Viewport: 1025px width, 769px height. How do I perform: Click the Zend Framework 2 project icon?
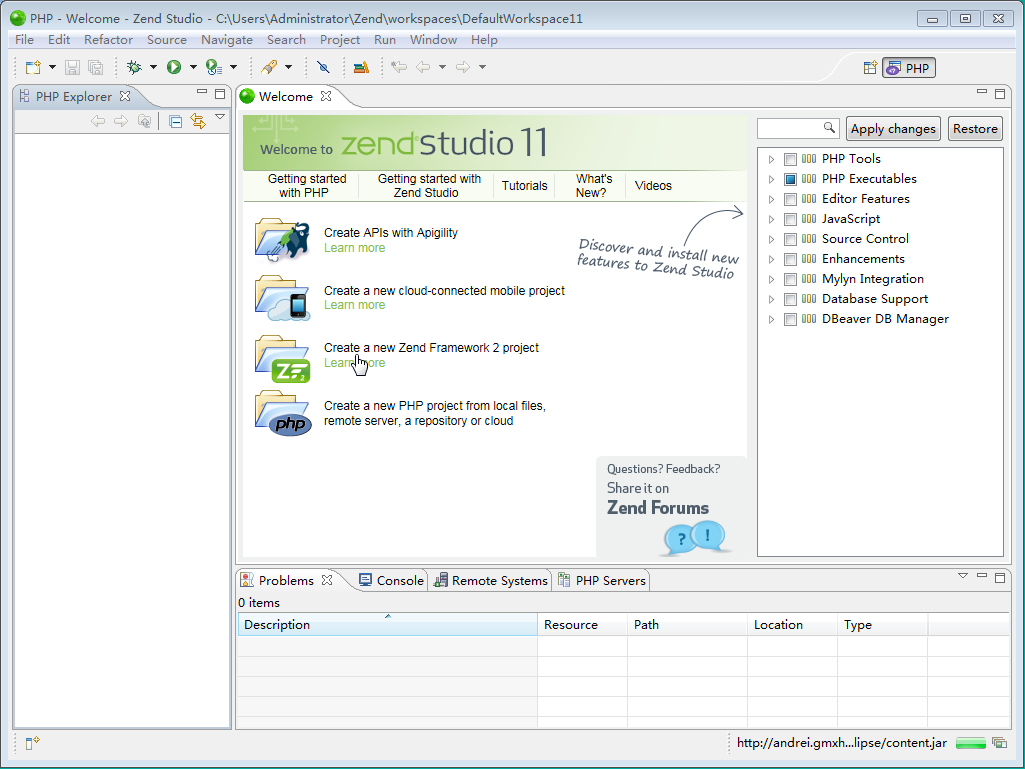point(282,359)
